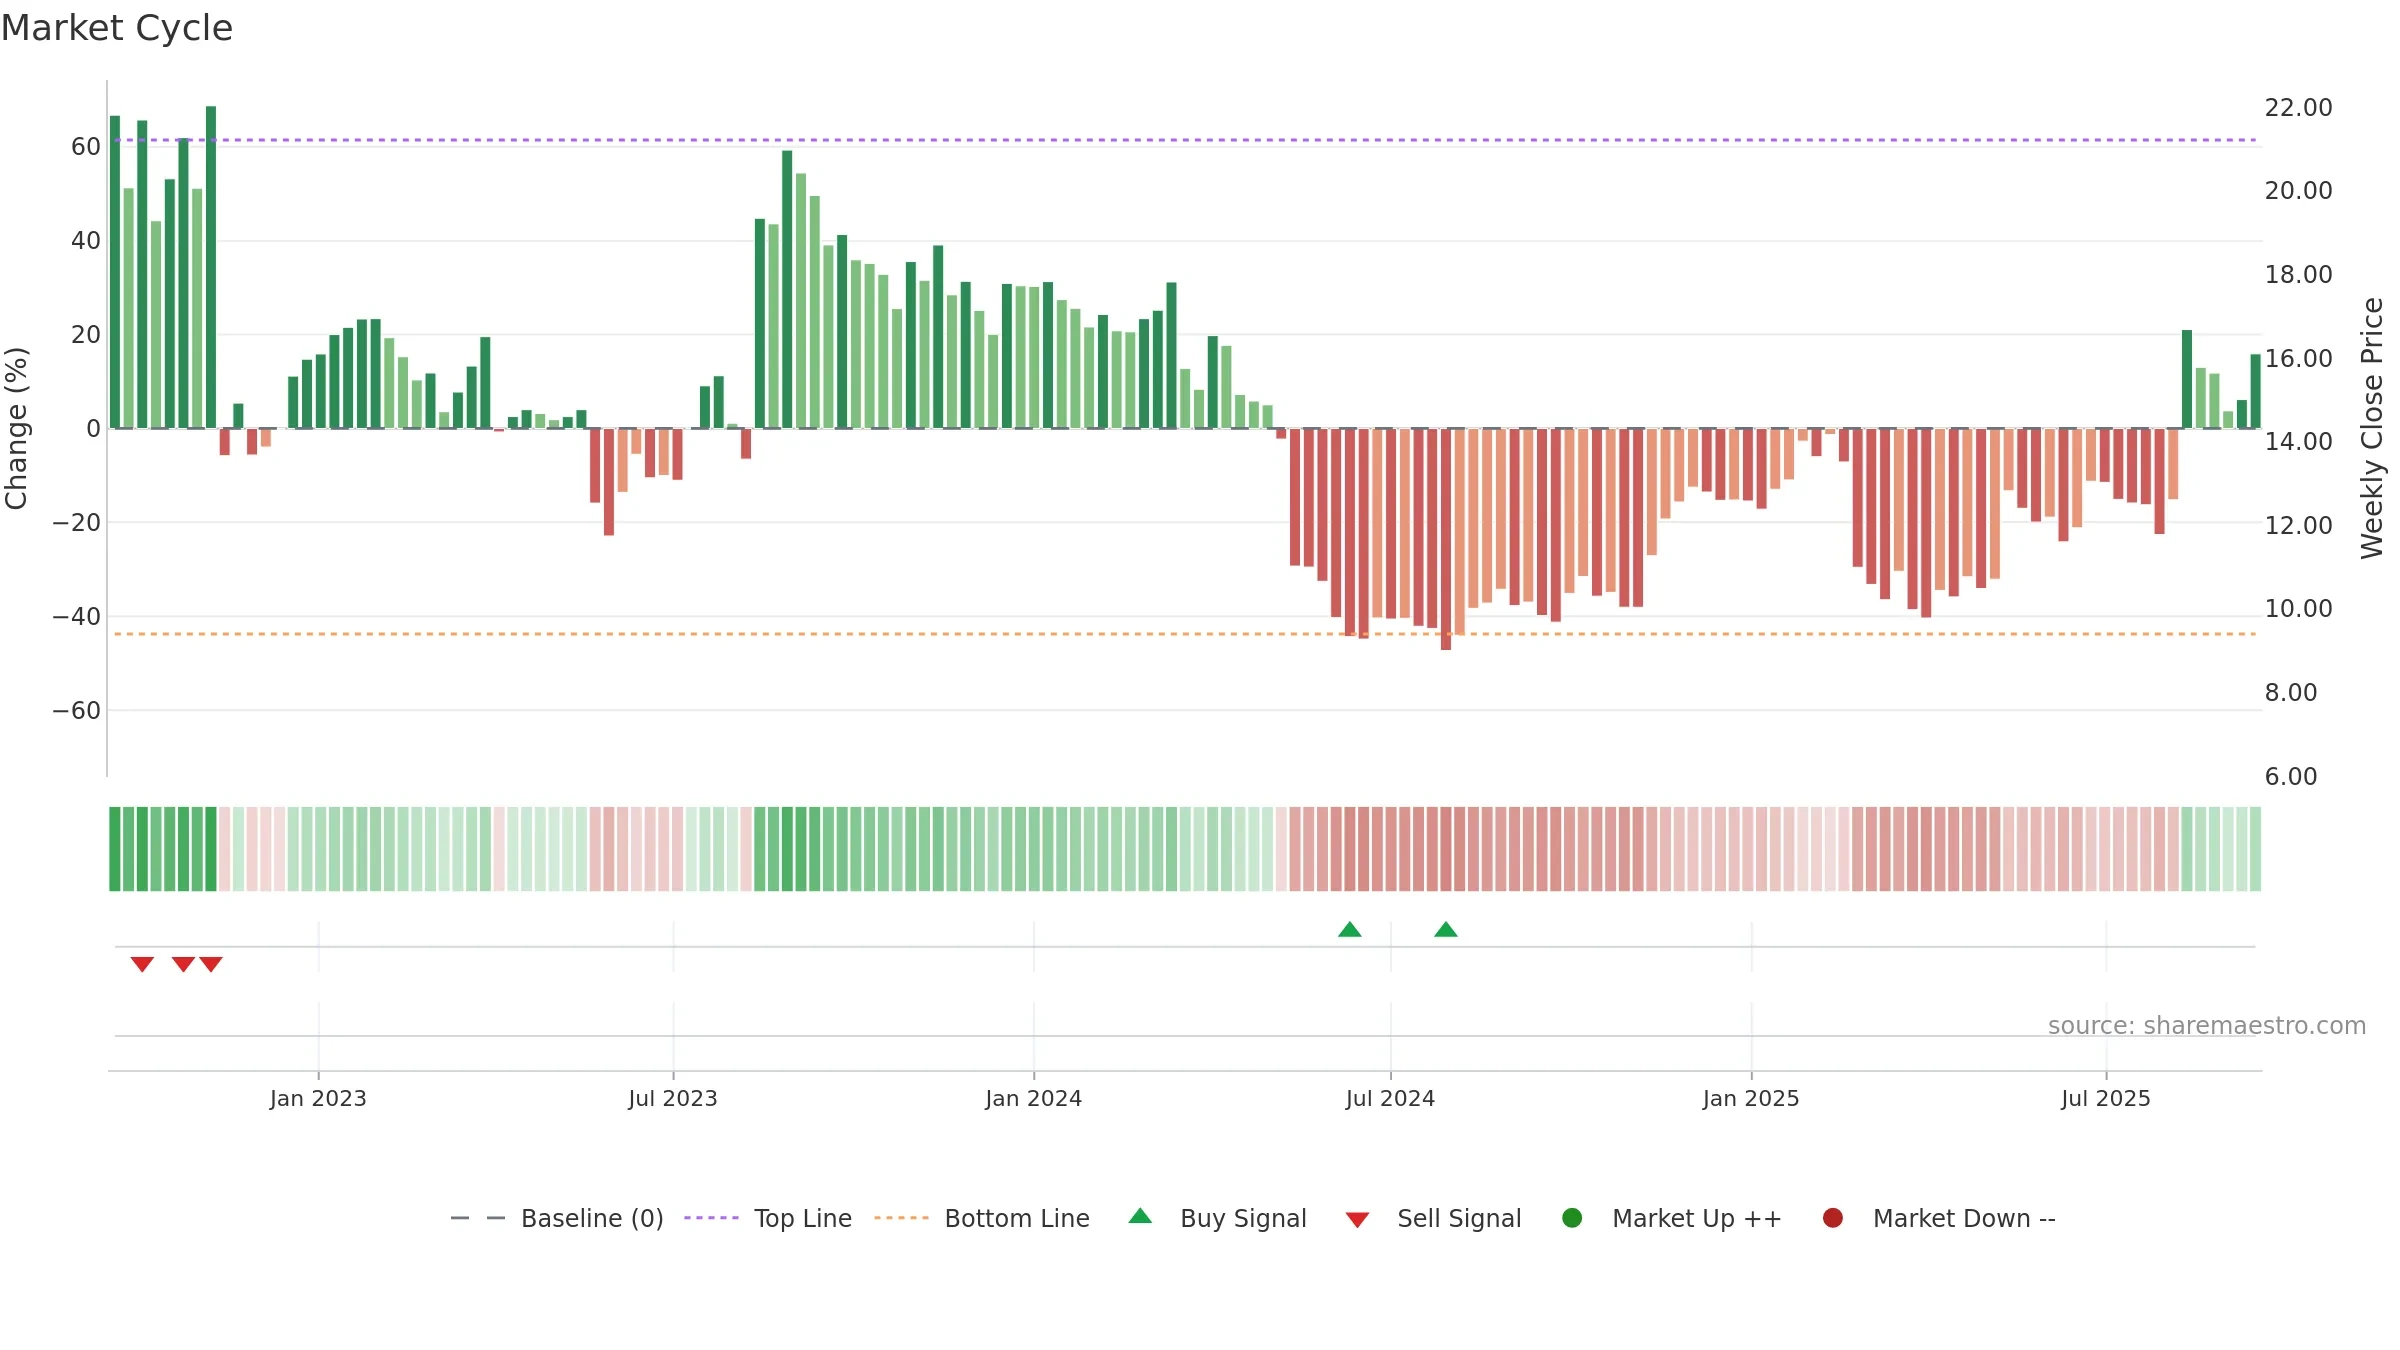2400x1350 pixels.
Task: Toggle the Bottom Line legend entry
Action: pos(982,1218)
